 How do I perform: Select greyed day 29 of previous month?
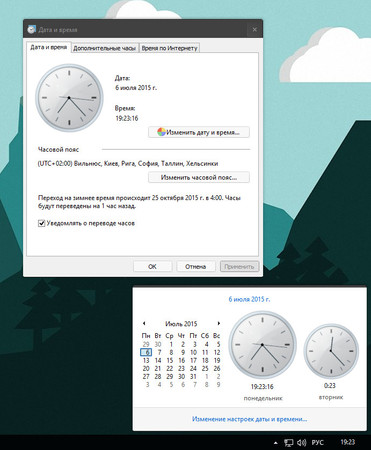146,344
